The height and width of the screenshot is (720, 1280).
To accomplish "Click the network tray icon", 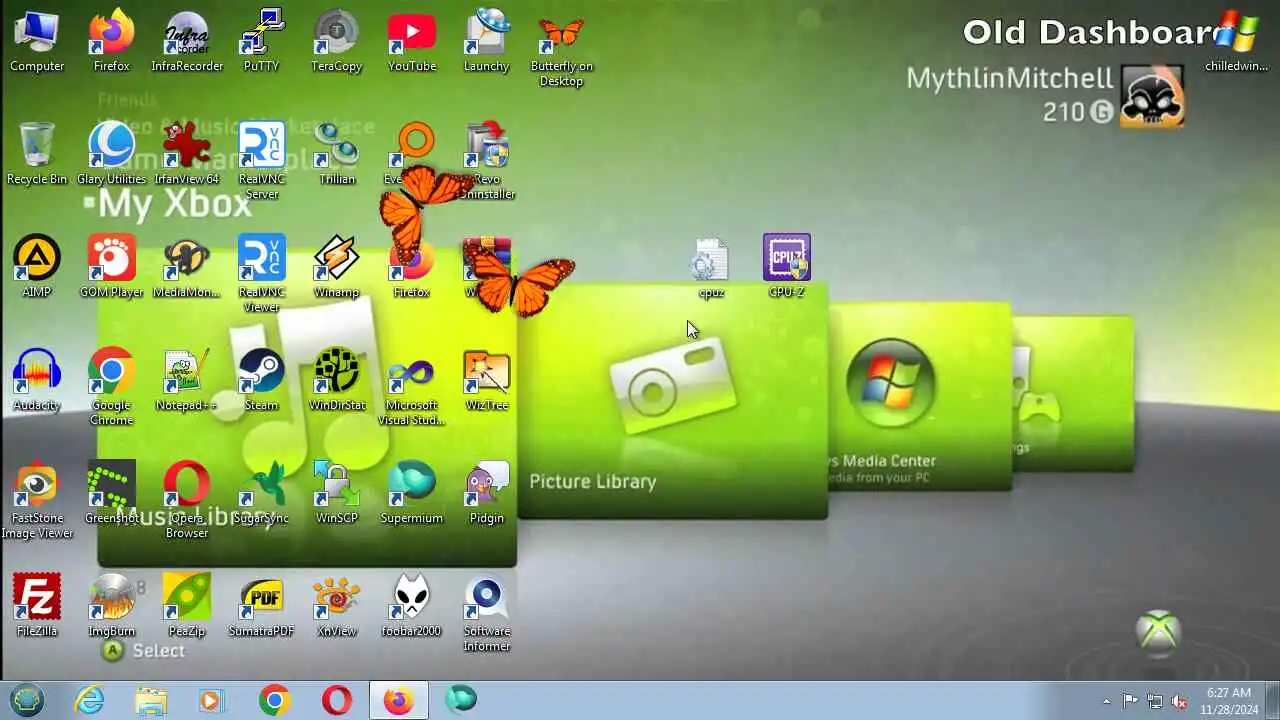I will [x=1155, y=701].
